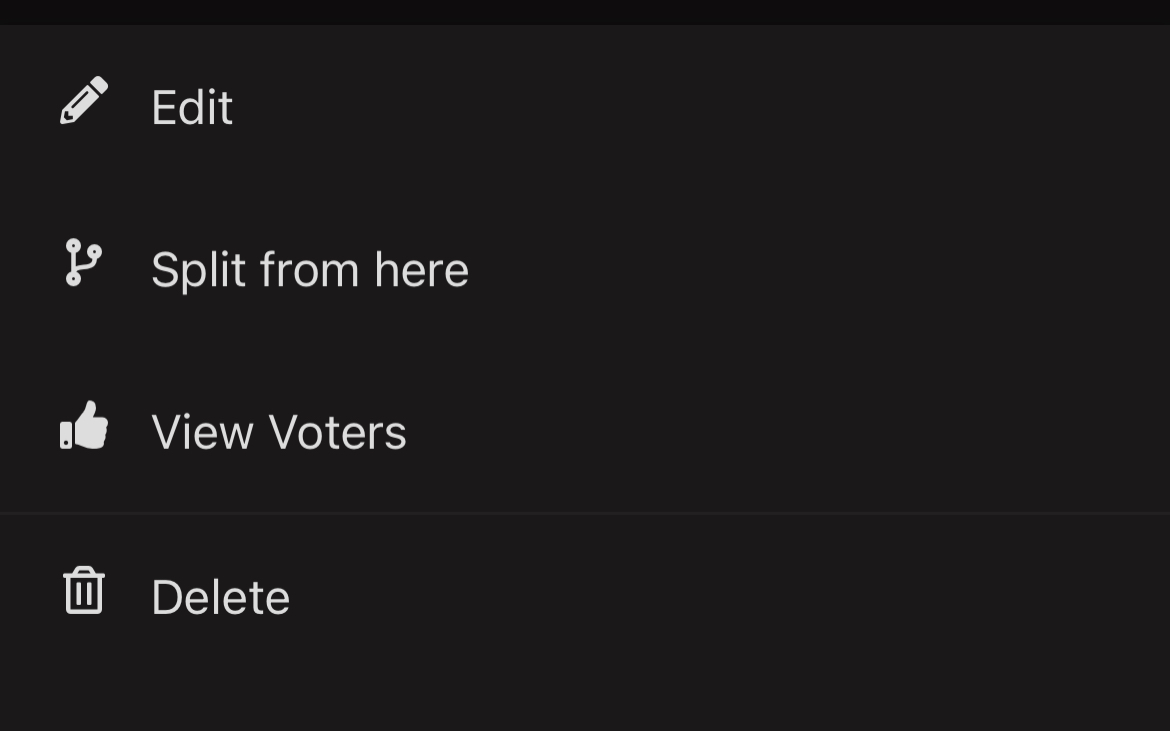The height and width of the screenshot is (731, 1170).
Task: Choose Edit from the context menu
Action: coord(192,107)
